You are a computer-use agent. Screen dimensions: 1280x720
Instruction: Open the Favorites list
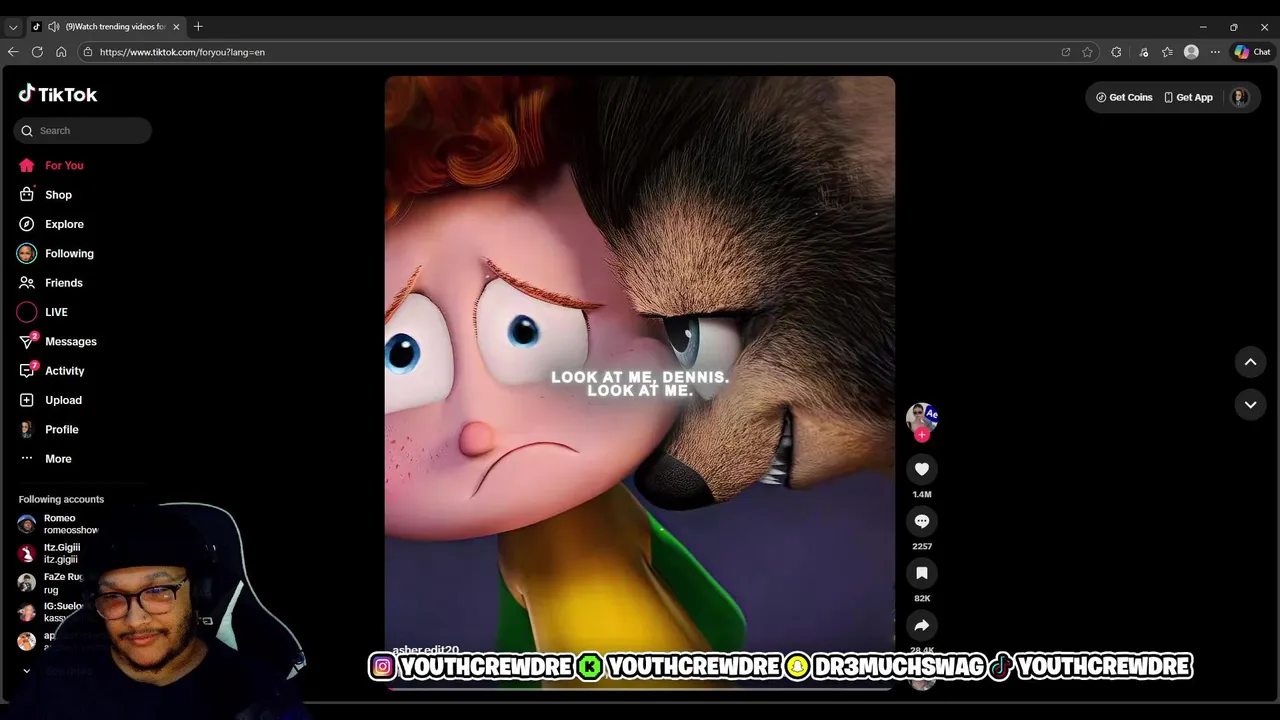click(x=1167, y=52)
